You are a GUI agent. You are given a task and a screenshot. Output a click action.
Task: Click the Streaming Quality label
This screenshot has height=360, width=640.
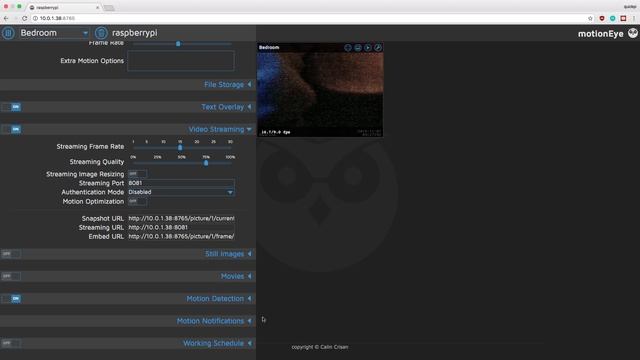tap(97, 162)
